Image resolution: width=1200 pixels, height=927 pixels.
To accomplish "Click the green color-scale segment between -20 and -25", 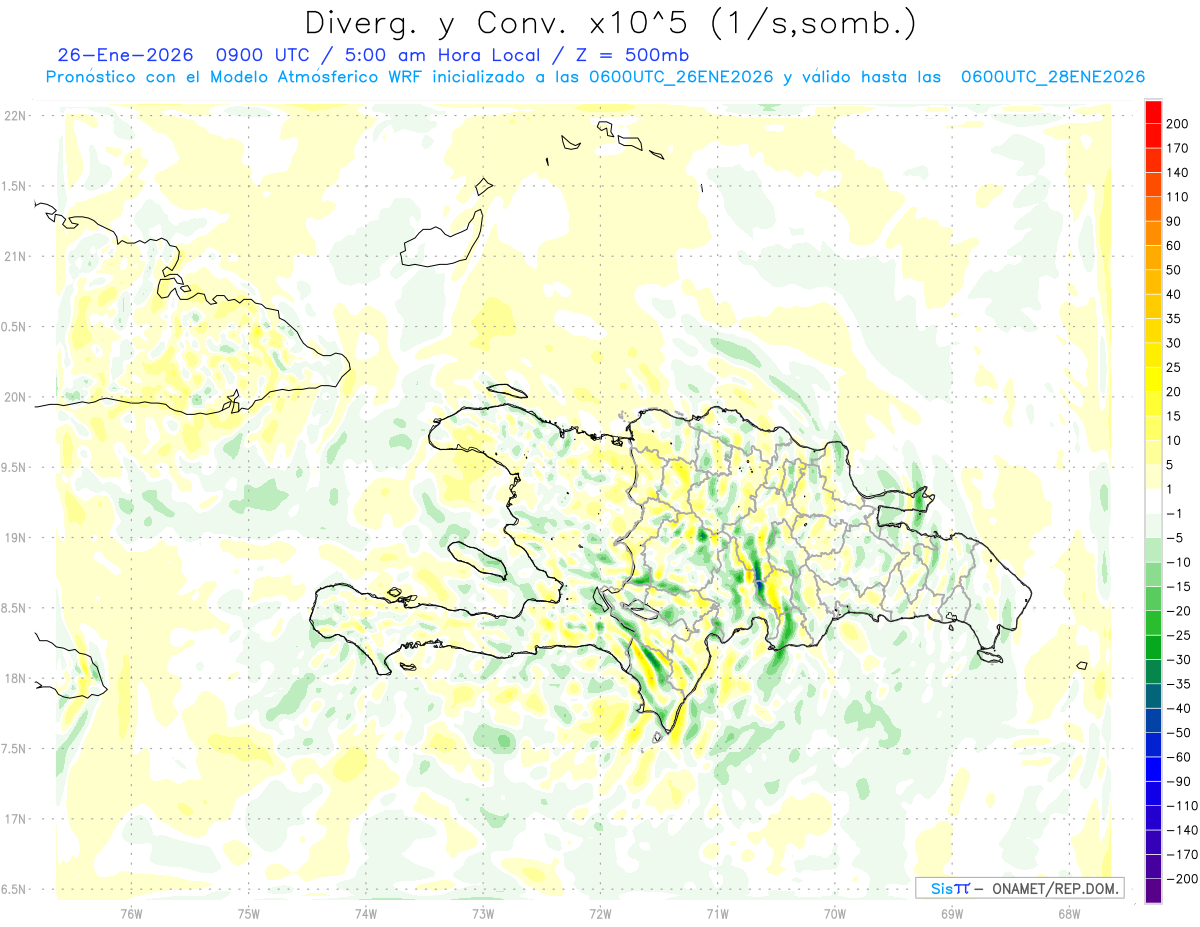I will [1153, 623].
